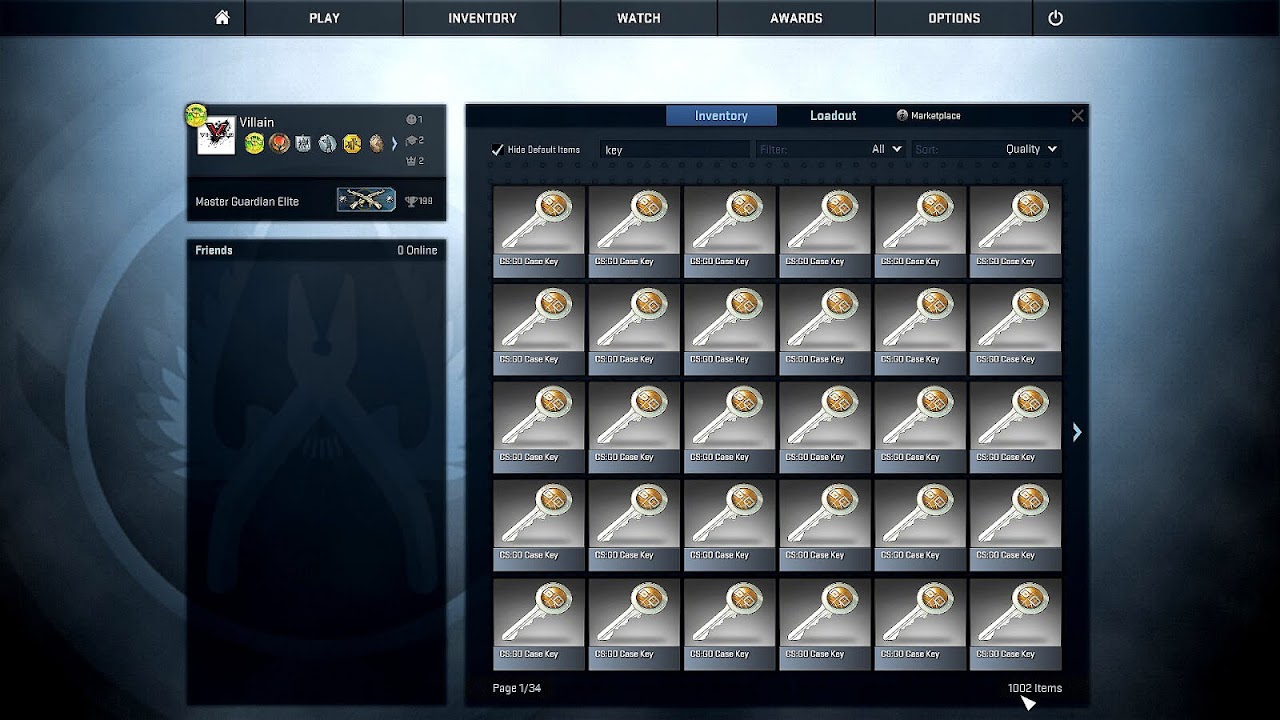Toggle the Hide Default Items checkbox
1280x720 pixels.
tap(497, 148)
